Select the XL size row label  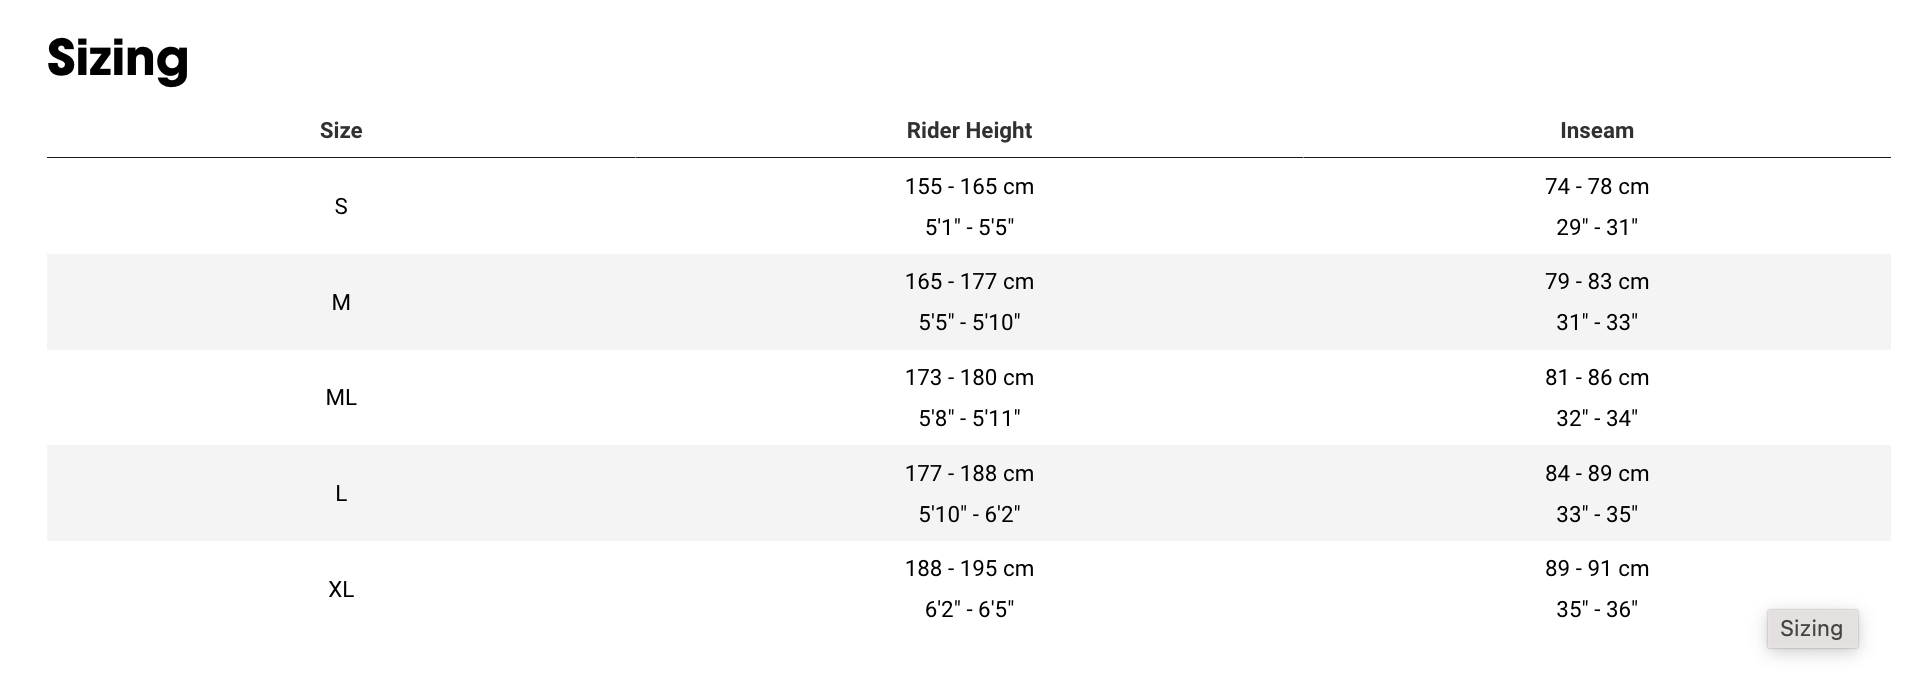pos(341,590)
